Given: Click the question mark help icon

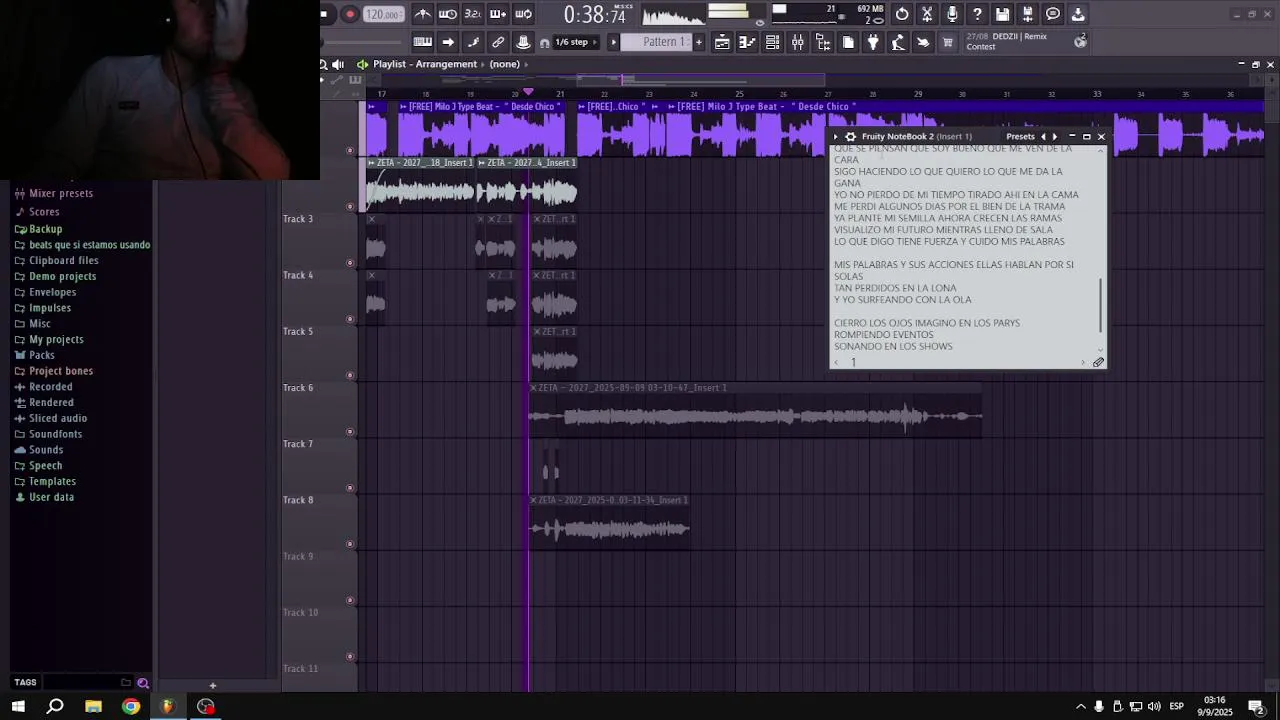Looking at the screenshot, I should click(x=977, y=14).
